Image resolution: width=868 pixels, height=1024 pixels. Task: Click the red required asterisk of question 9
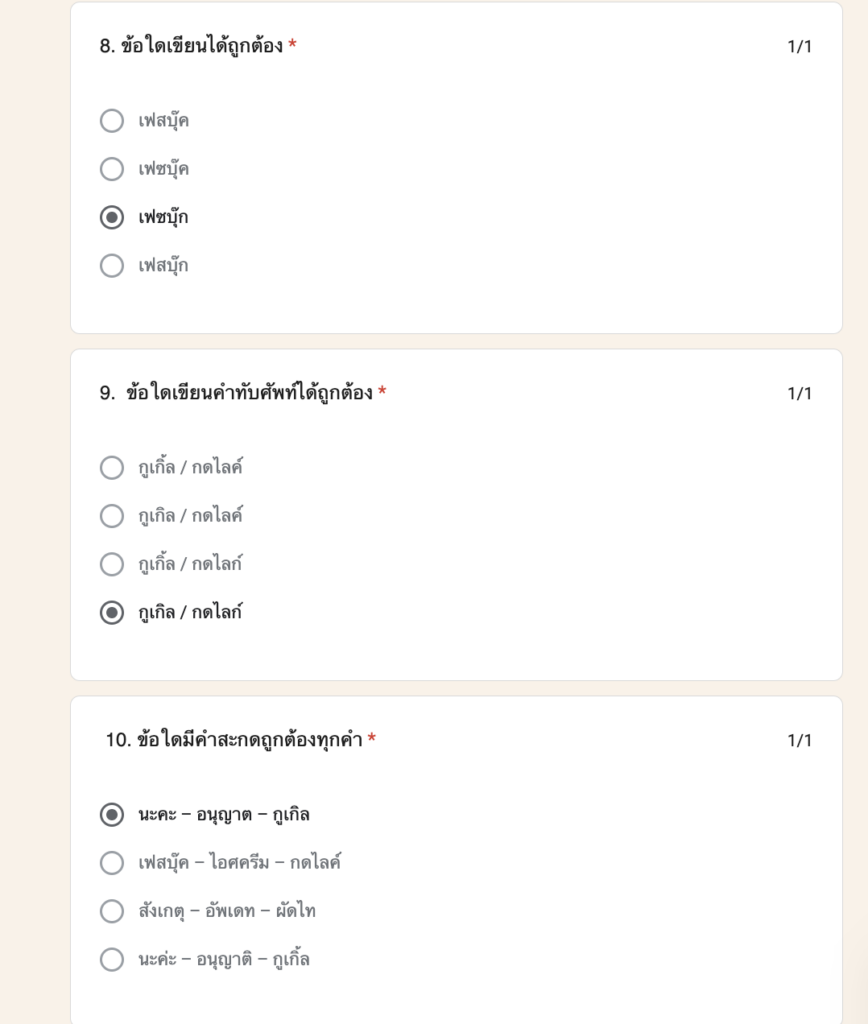click(x=382, y=391)
